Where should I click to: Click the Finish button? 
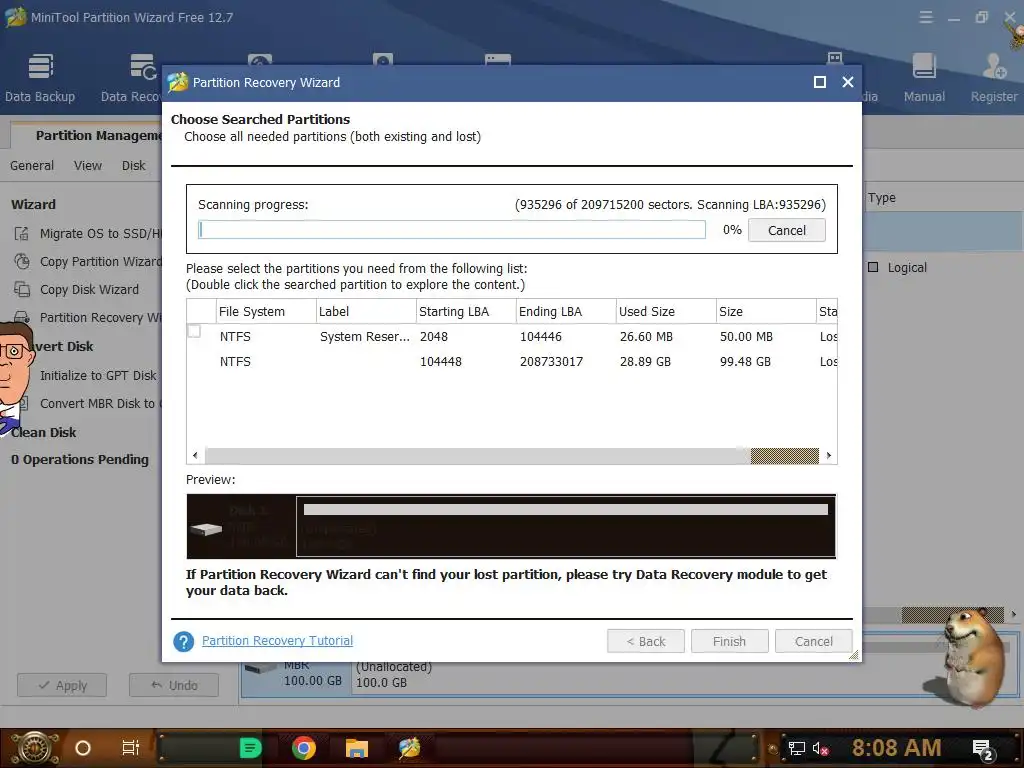tap(729, 641)
